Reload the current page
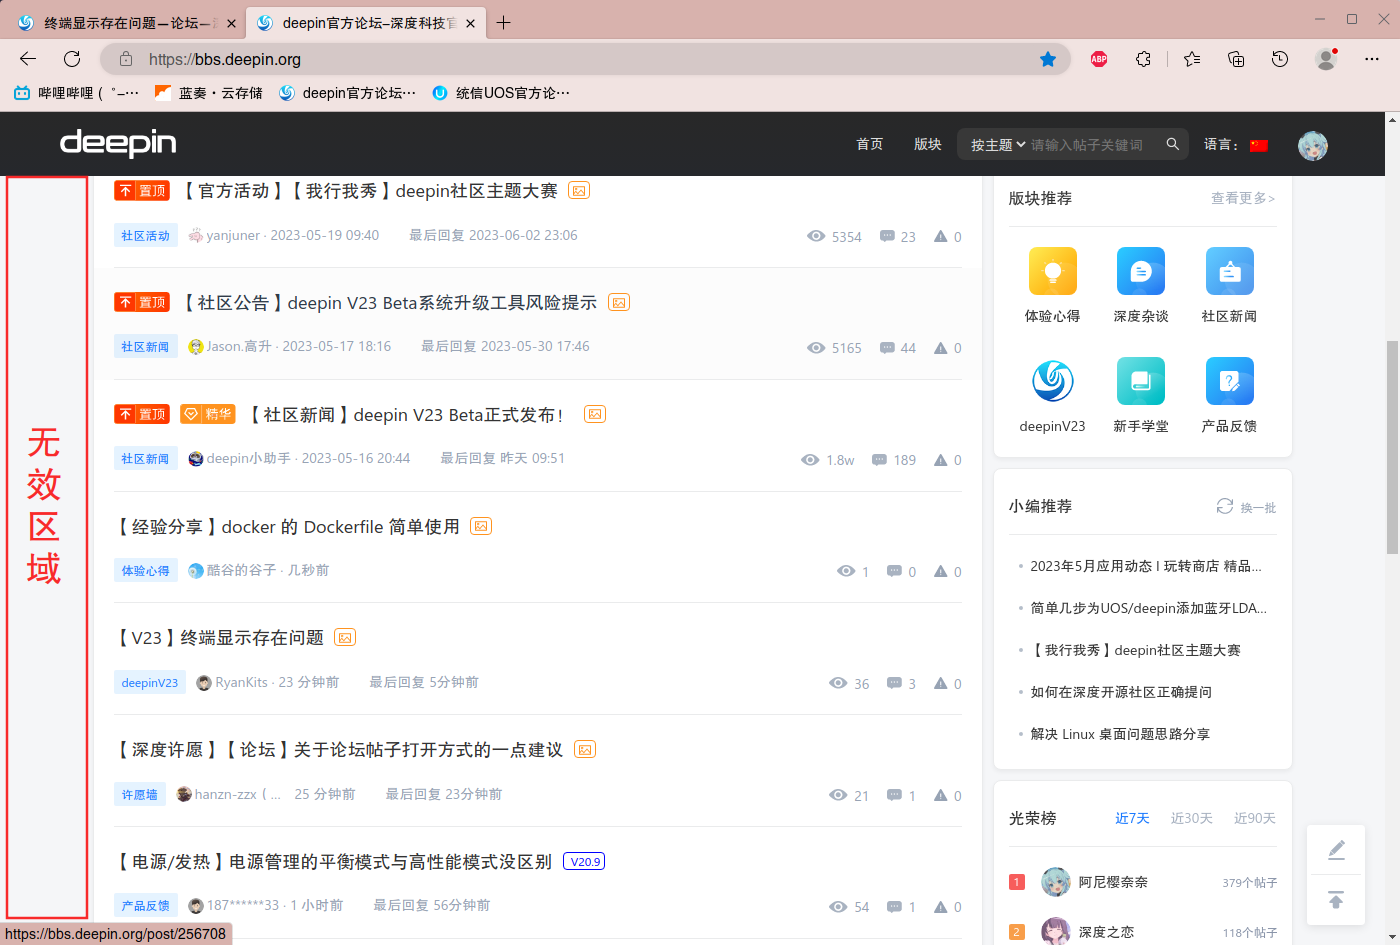This screenshot has height=945, width=1400. (x=72, y=59)
